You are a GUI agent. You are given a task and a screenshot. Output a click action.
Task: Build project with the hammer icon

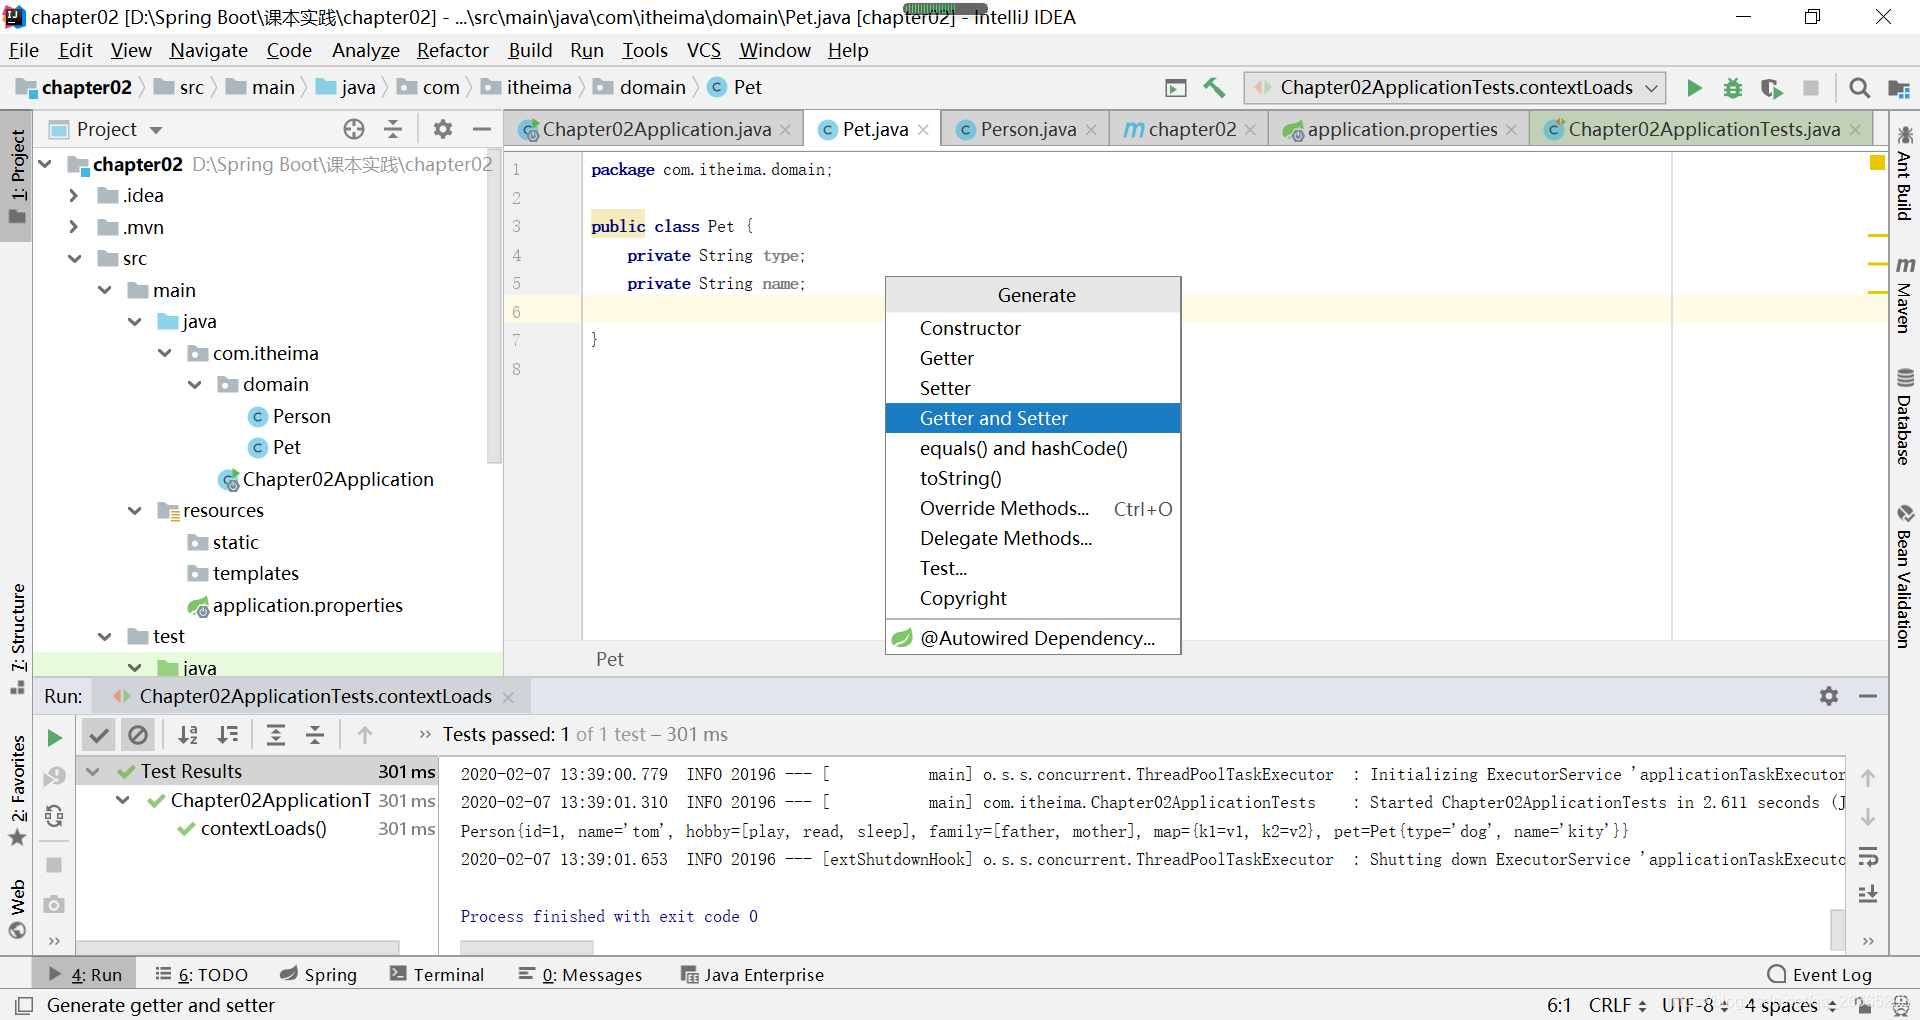click(x=1214, y=88)
